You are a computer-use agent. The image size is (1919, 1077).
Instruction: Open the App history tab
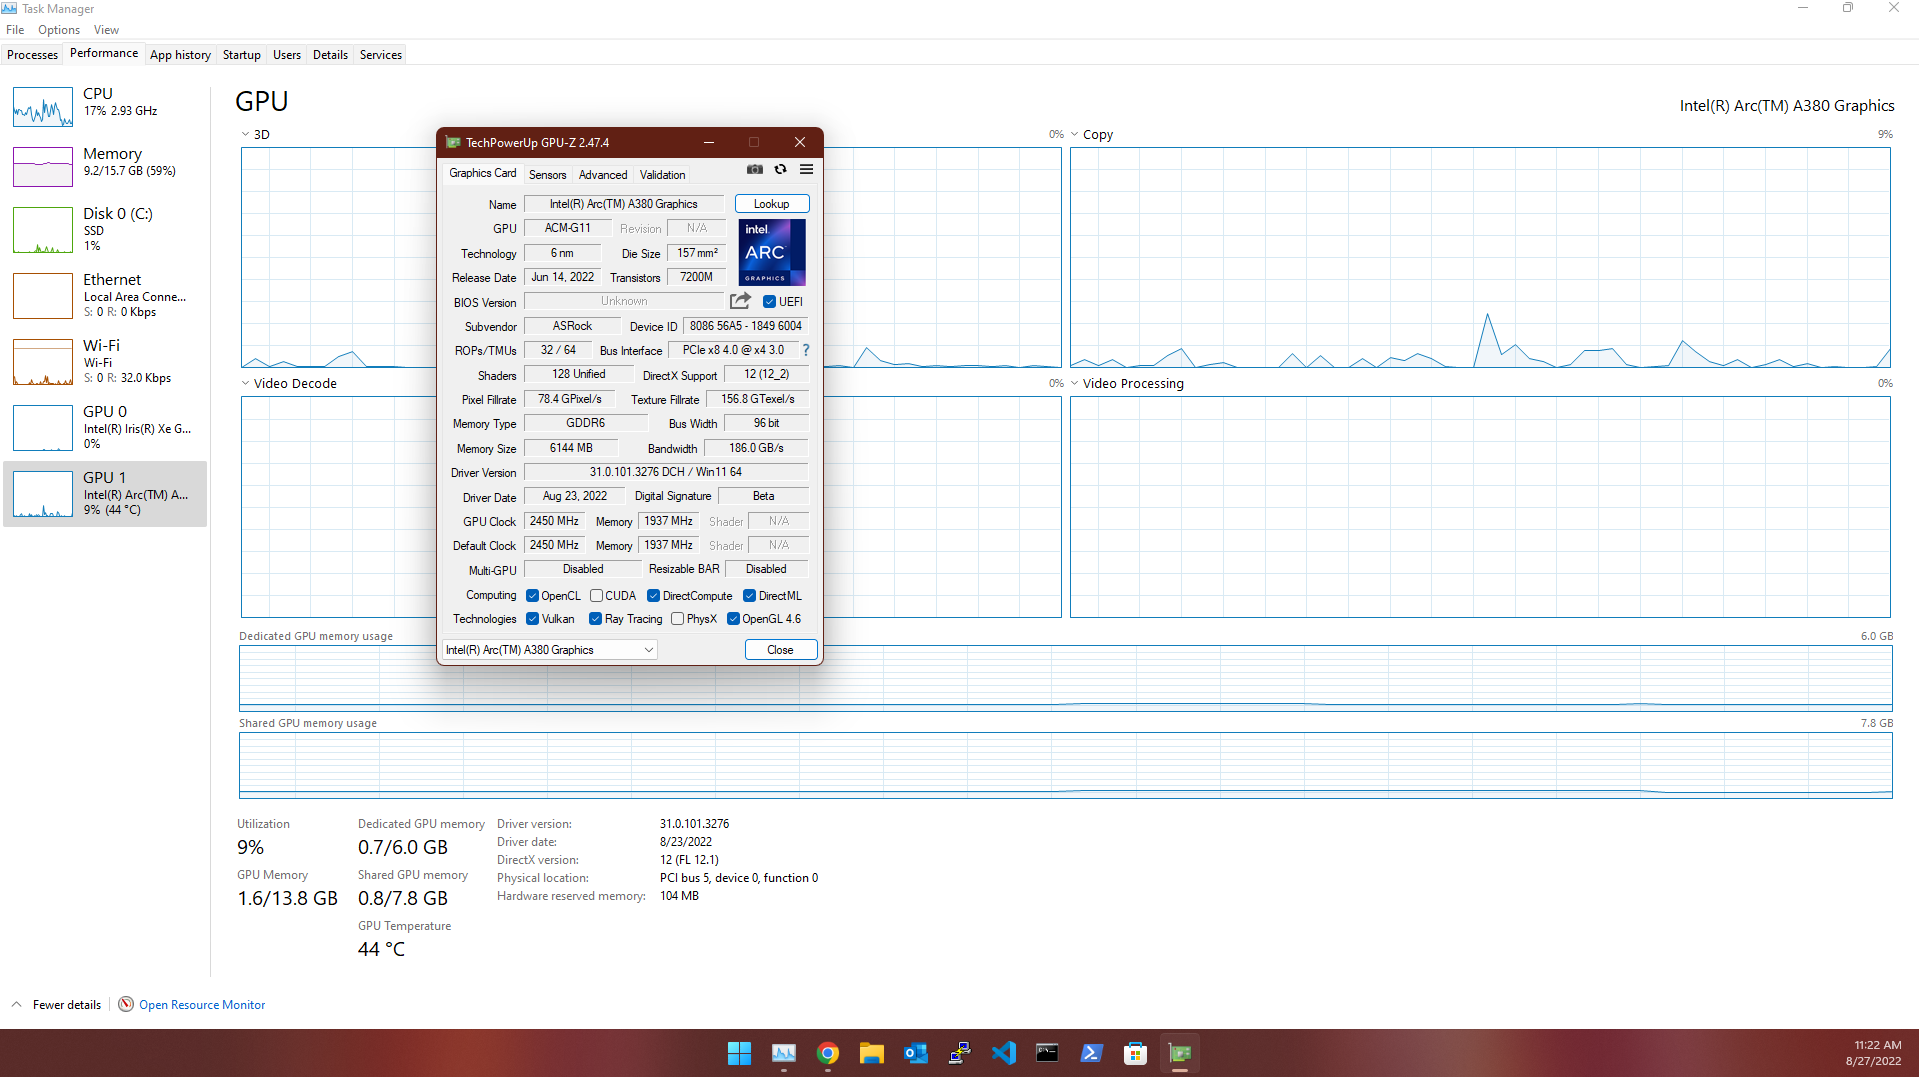(x=180, y=55)
